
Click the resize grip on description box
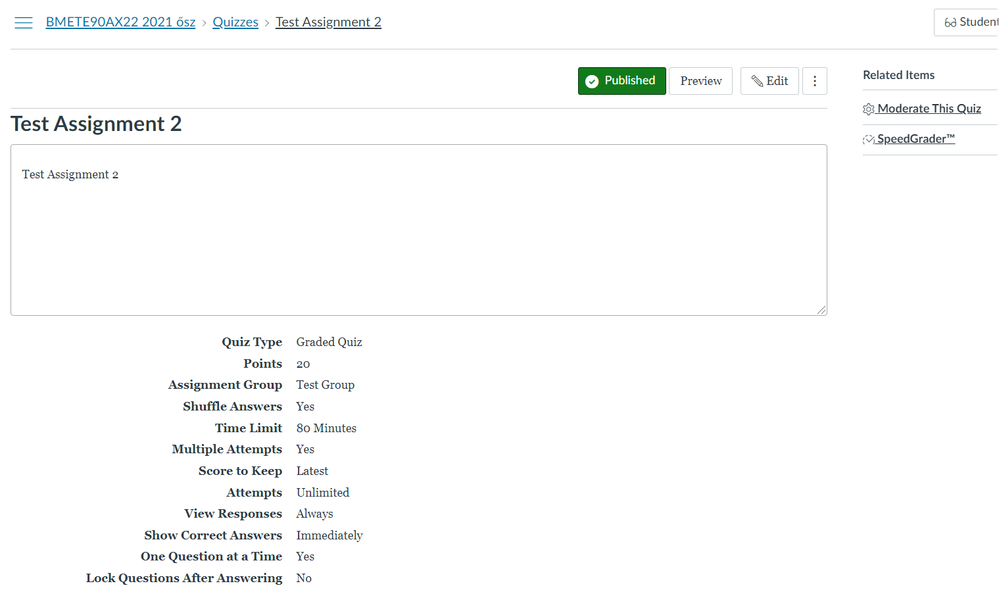click(821, 310)
